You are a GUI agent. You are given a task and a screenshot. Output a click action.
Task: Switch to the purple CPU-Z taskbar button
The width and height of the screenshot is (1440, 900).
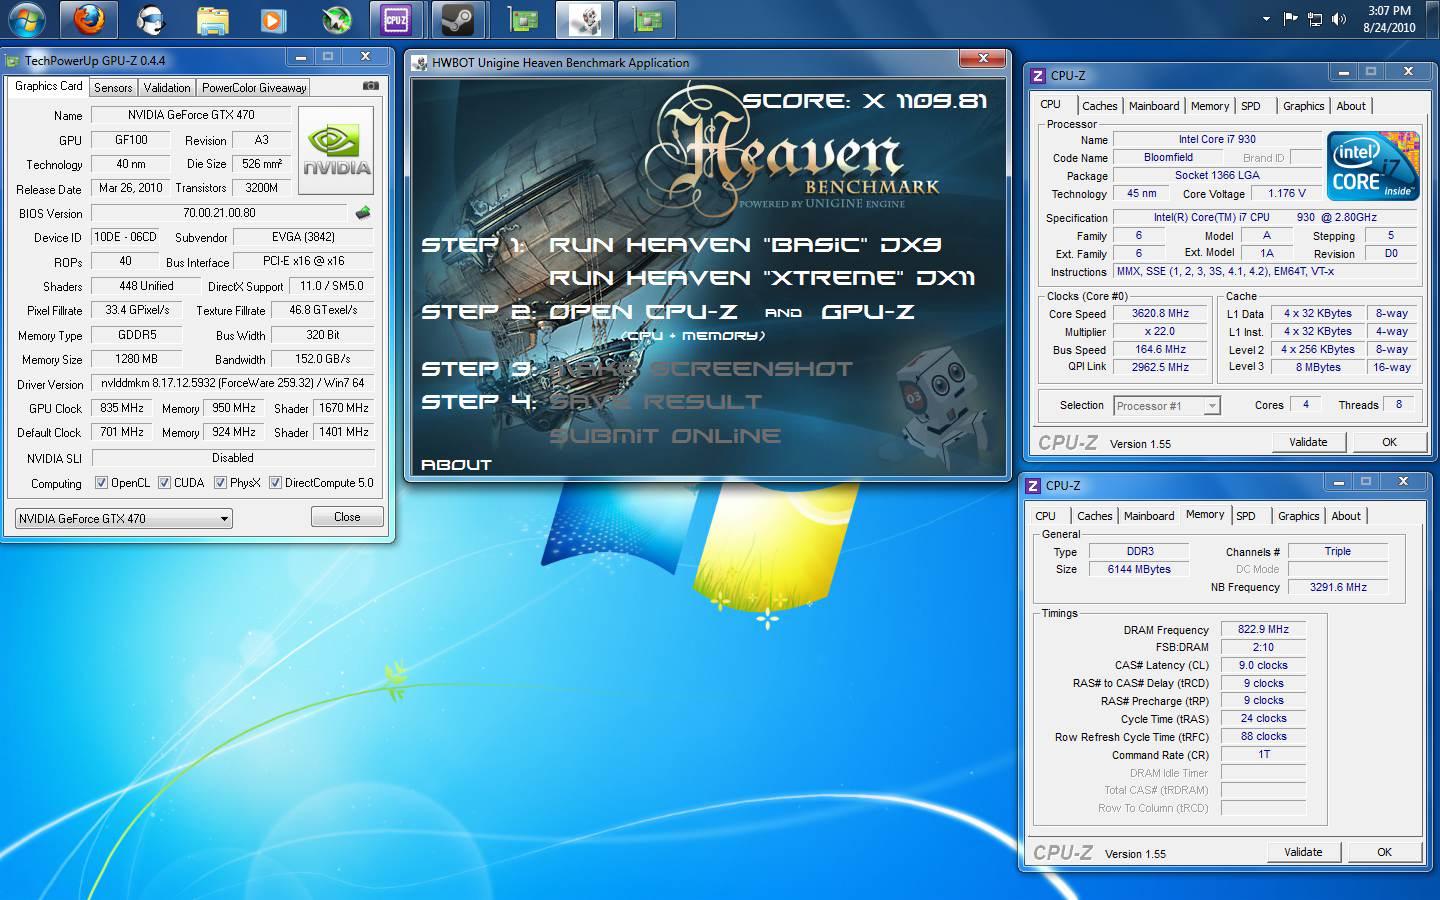click(x=397, y=20)
